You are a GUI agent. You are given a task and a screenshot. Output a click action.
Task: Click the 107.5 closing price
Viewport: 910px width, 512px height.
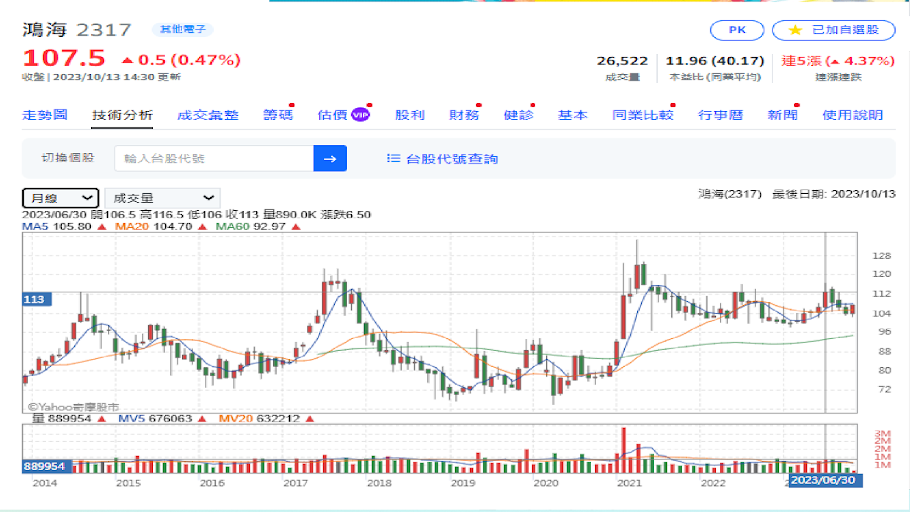pyautogui.click(x=64, y=58)
